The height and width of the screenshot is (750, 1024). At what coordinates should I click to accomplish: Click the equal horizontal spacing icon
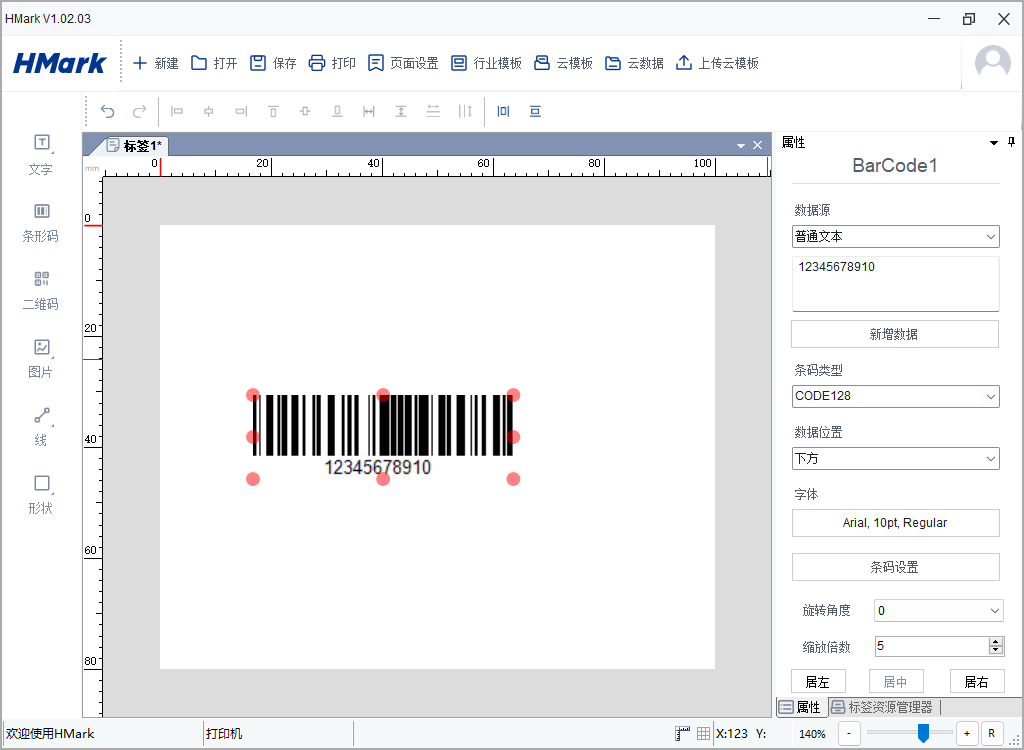coord(465,111)
